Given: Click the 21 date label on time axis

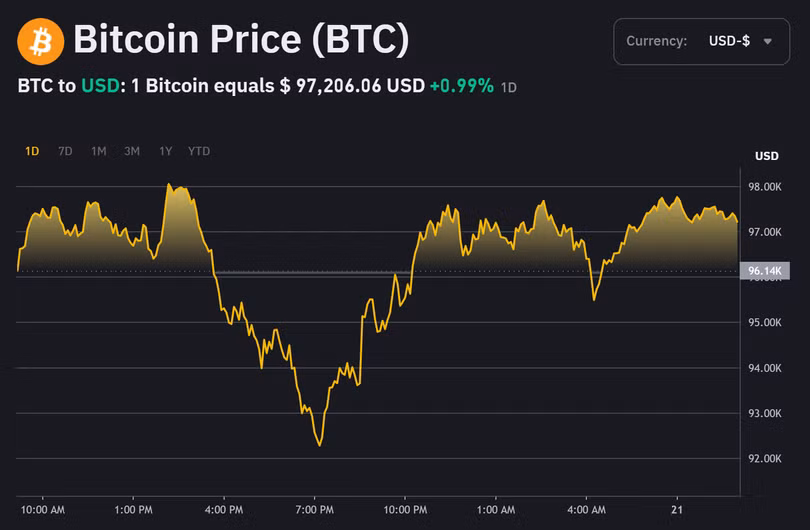Looking at the screenshot, I should tap(677, 510).
